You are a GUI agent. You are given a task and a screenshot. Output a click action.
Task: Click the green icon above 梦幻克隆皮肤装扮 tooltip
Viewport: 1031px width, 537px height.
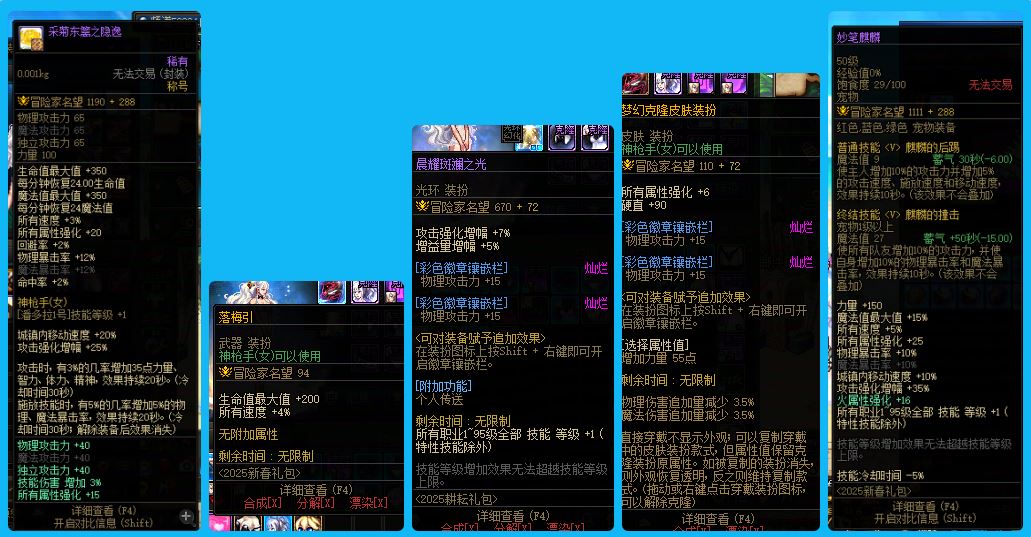coord(765,84)
